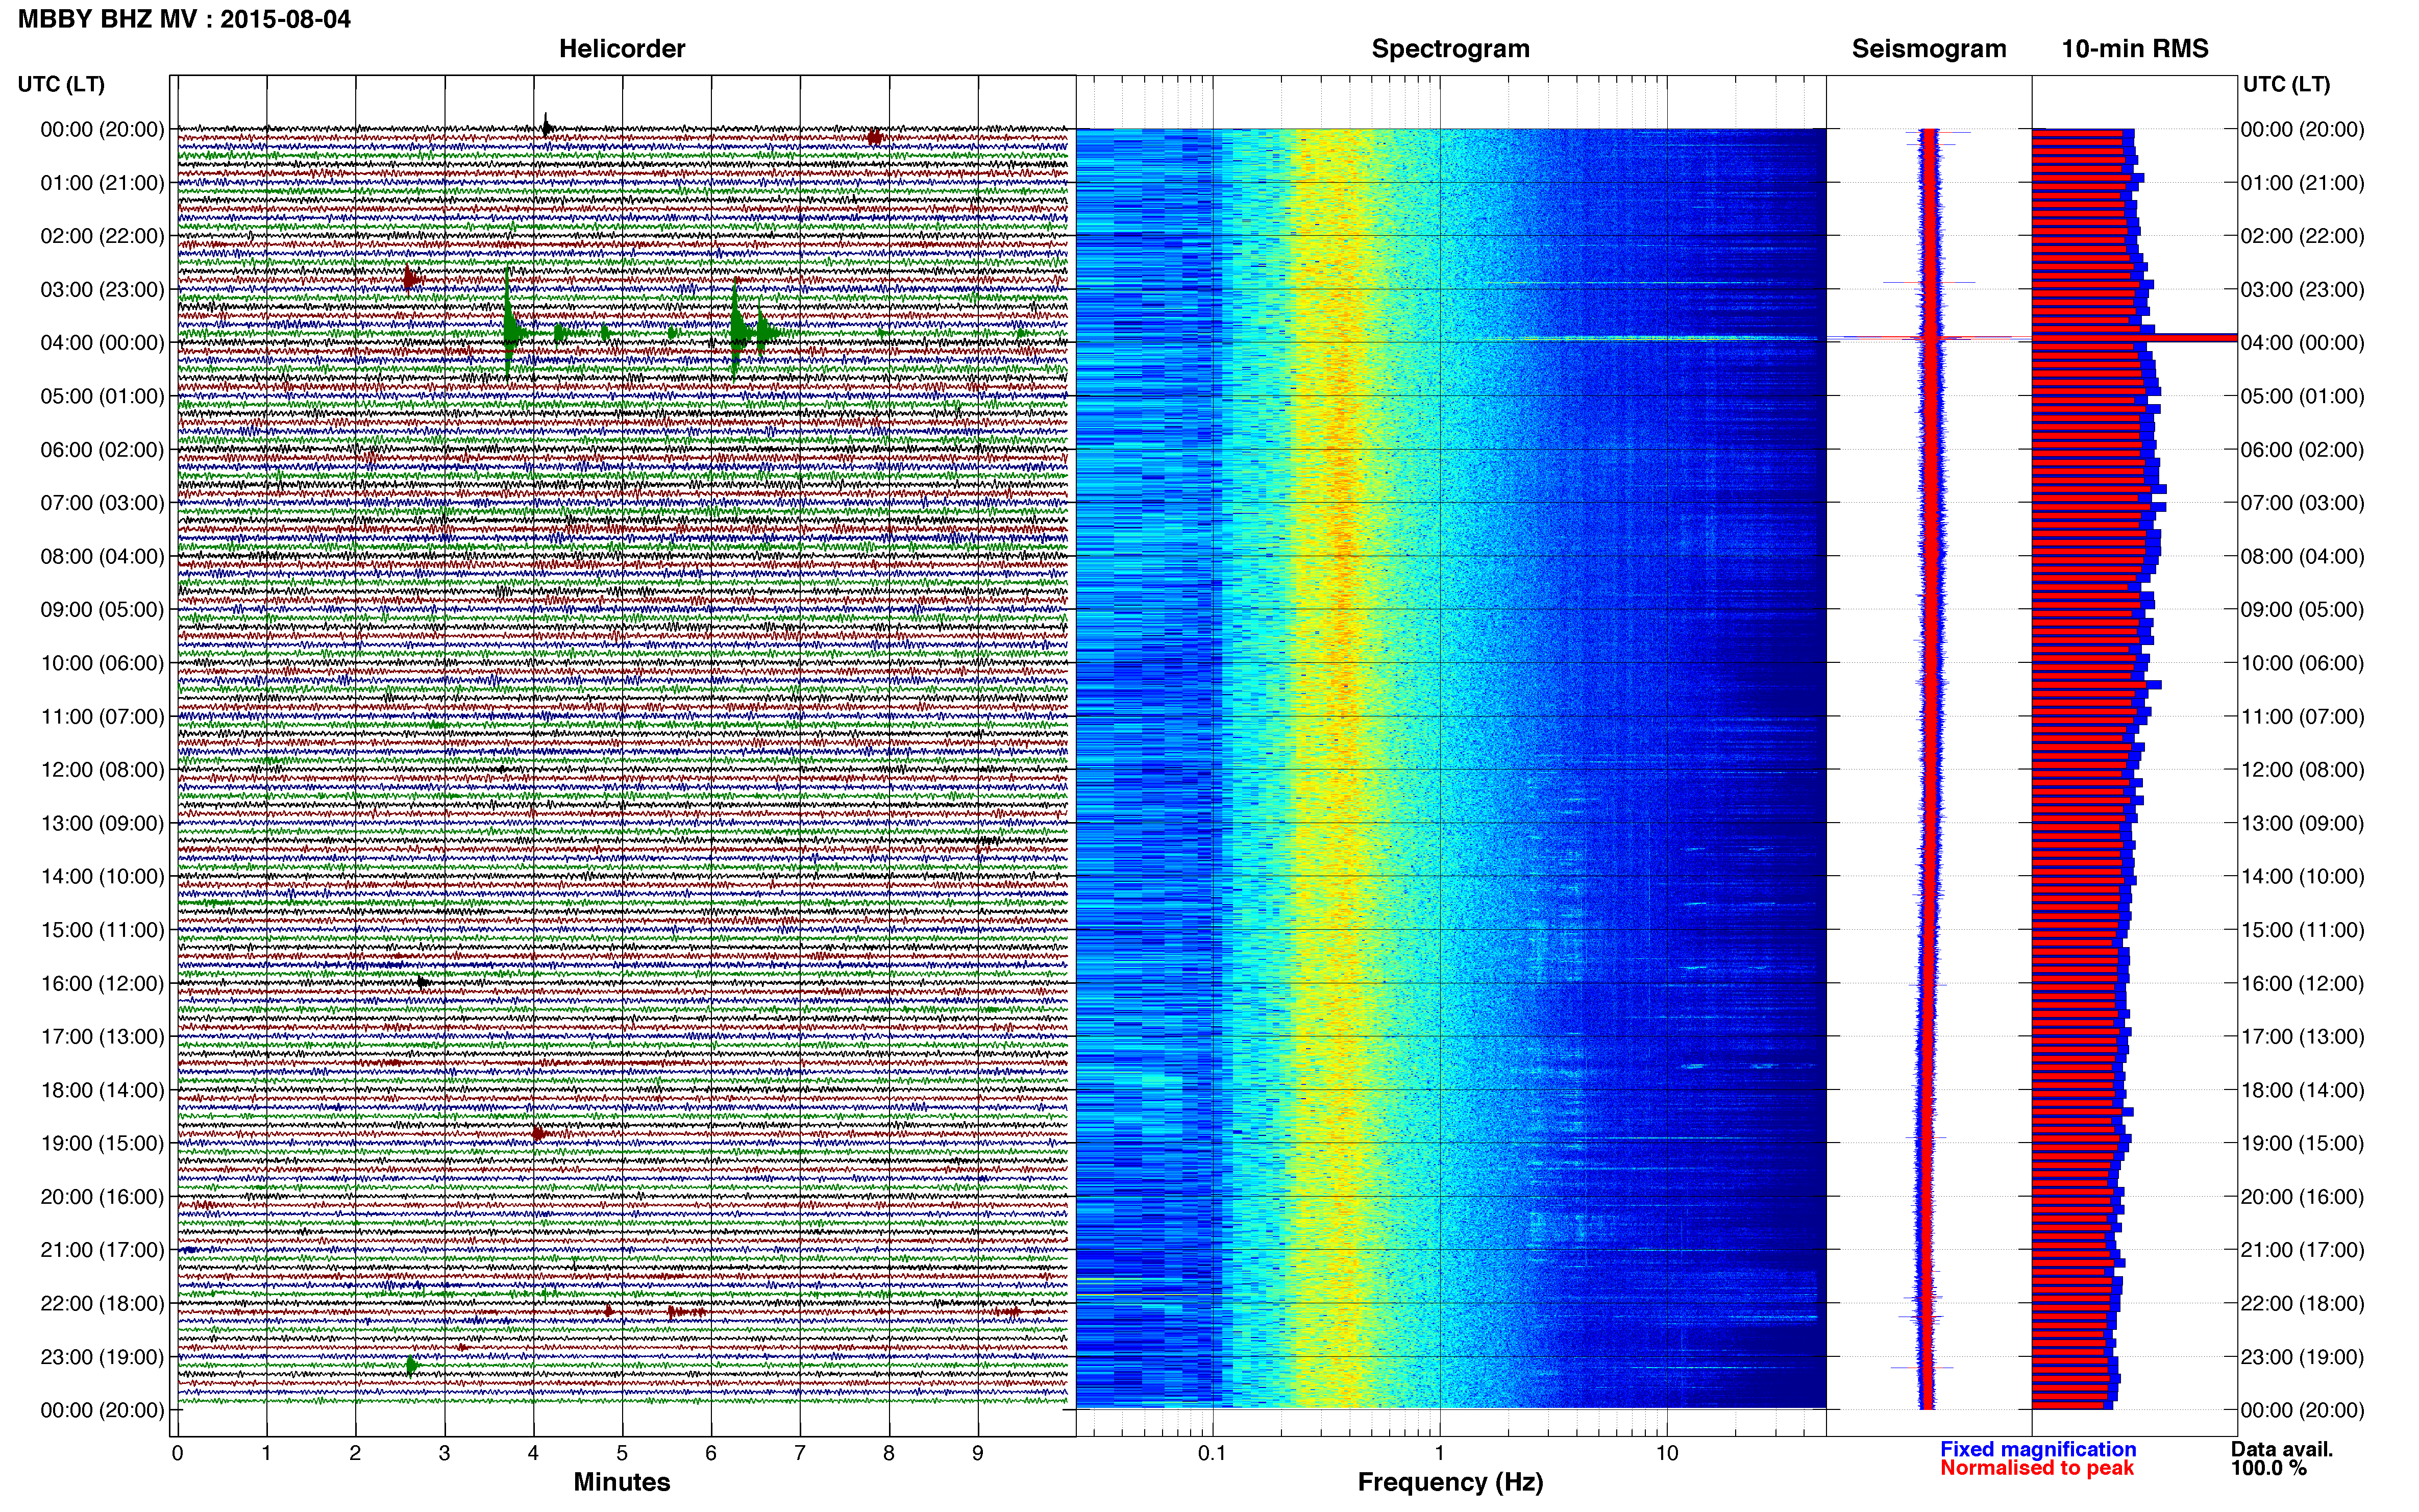Click '01:00 (21:00)' on the left time axis
The width and height of the screenshot is (2419, 1512).
[102, 183]
